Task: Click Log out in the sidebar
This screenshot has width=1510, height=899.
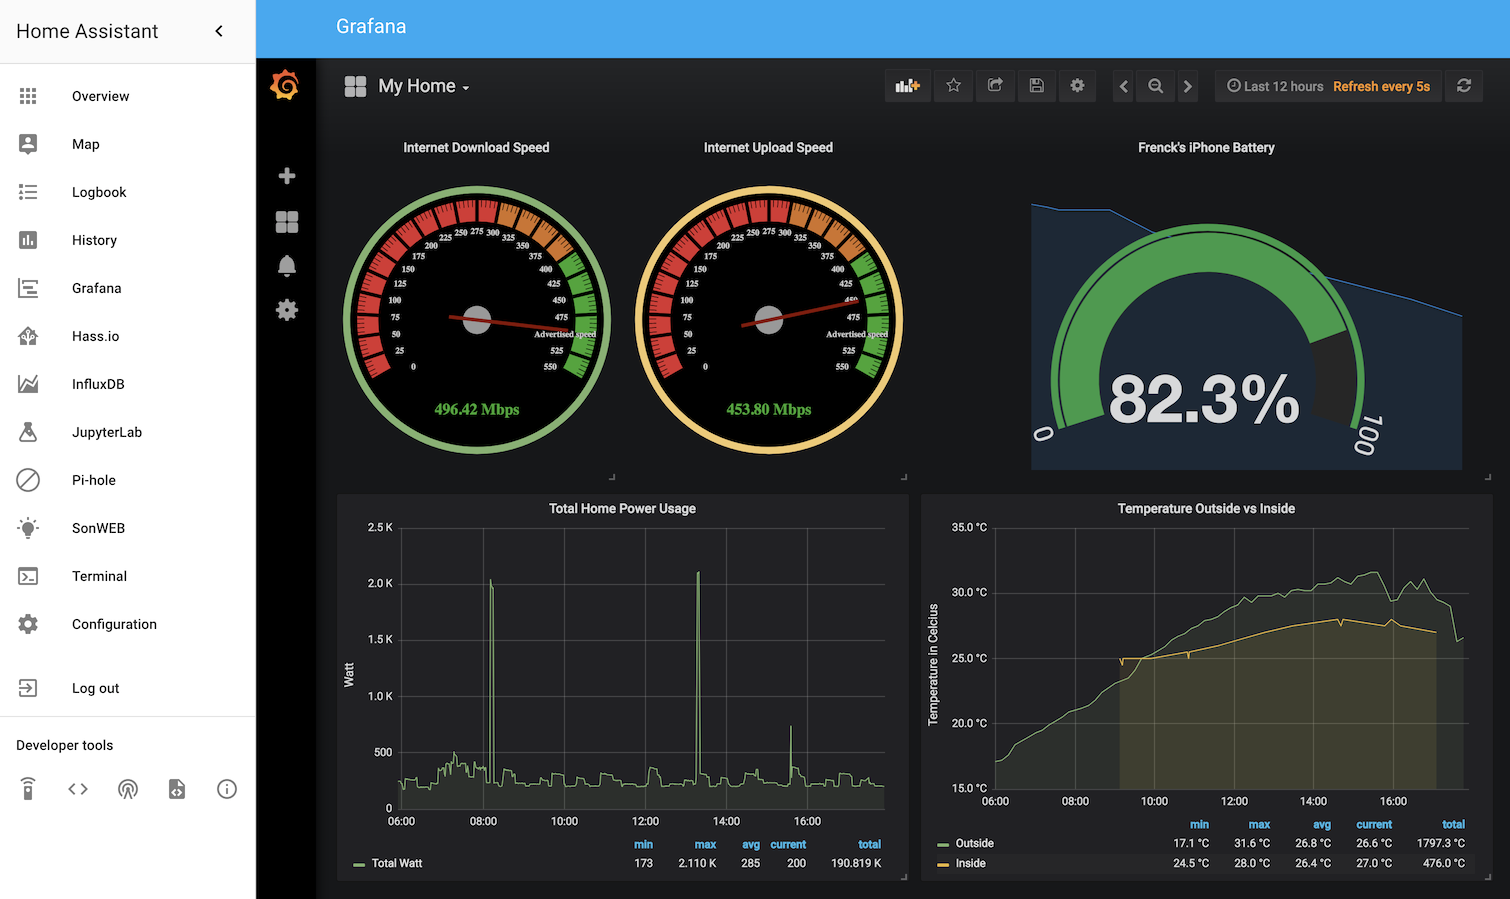Action: [x=95, y=688]
